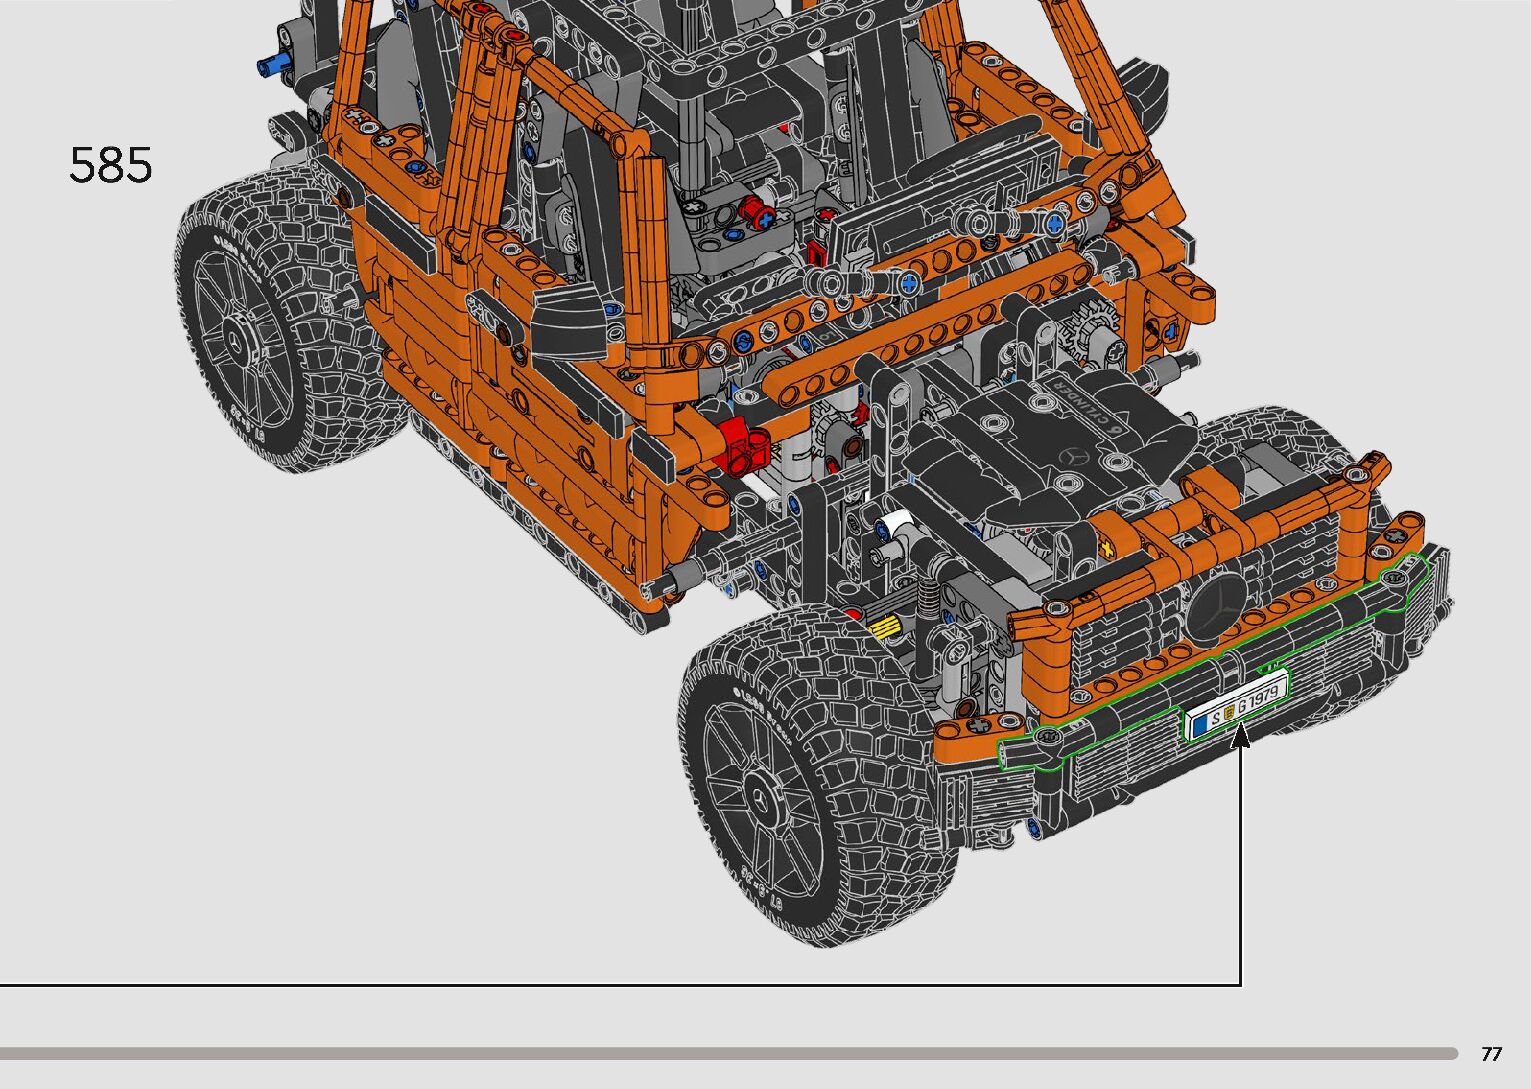Click the arrowhead pointing at the license plate

[x=1241, y=737]
